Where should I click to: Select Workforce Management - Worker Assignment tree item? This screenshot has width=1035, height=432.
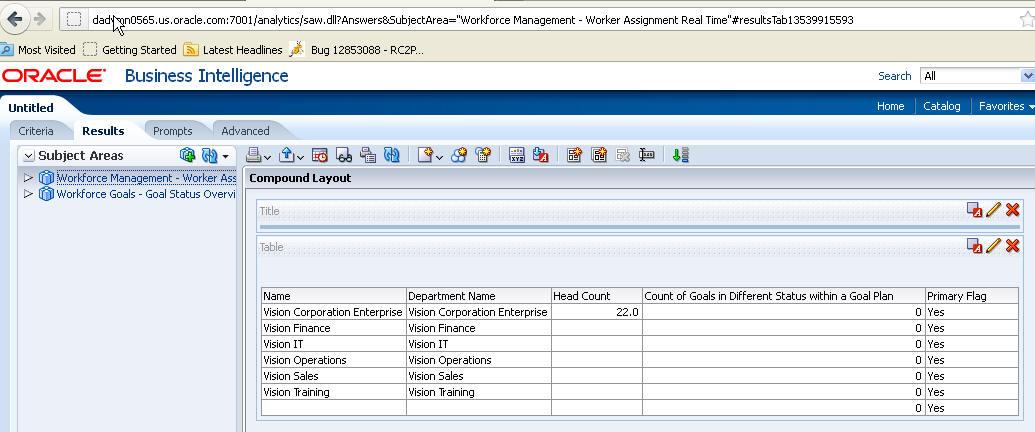[x=146, y=178]
